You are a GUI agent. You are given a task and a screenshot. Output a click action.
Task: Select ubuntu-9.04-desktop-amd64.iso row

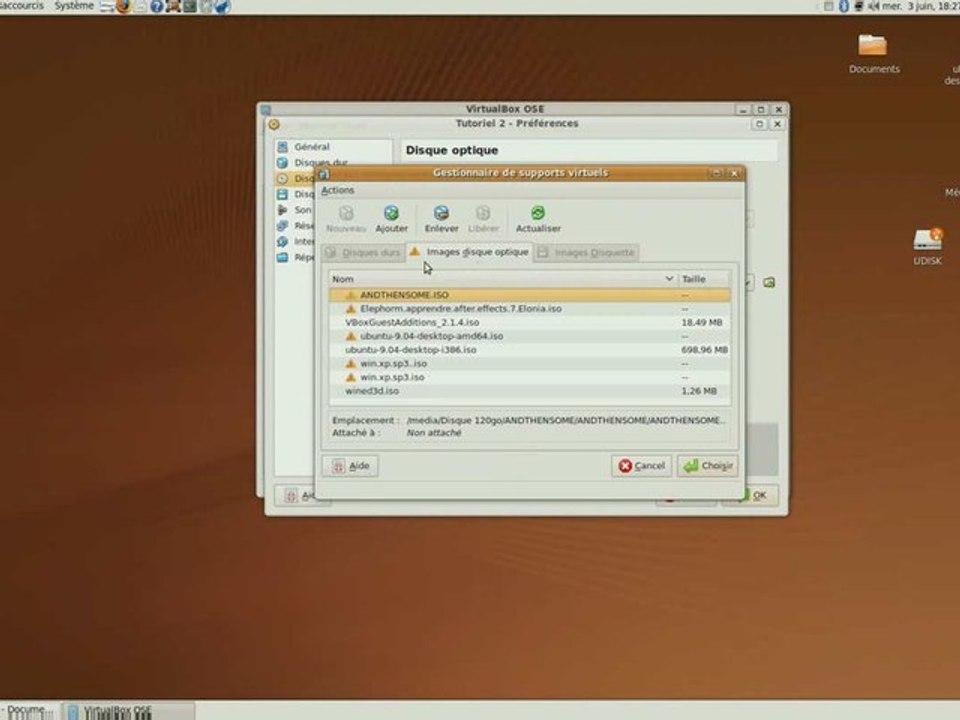coord(530,336)
